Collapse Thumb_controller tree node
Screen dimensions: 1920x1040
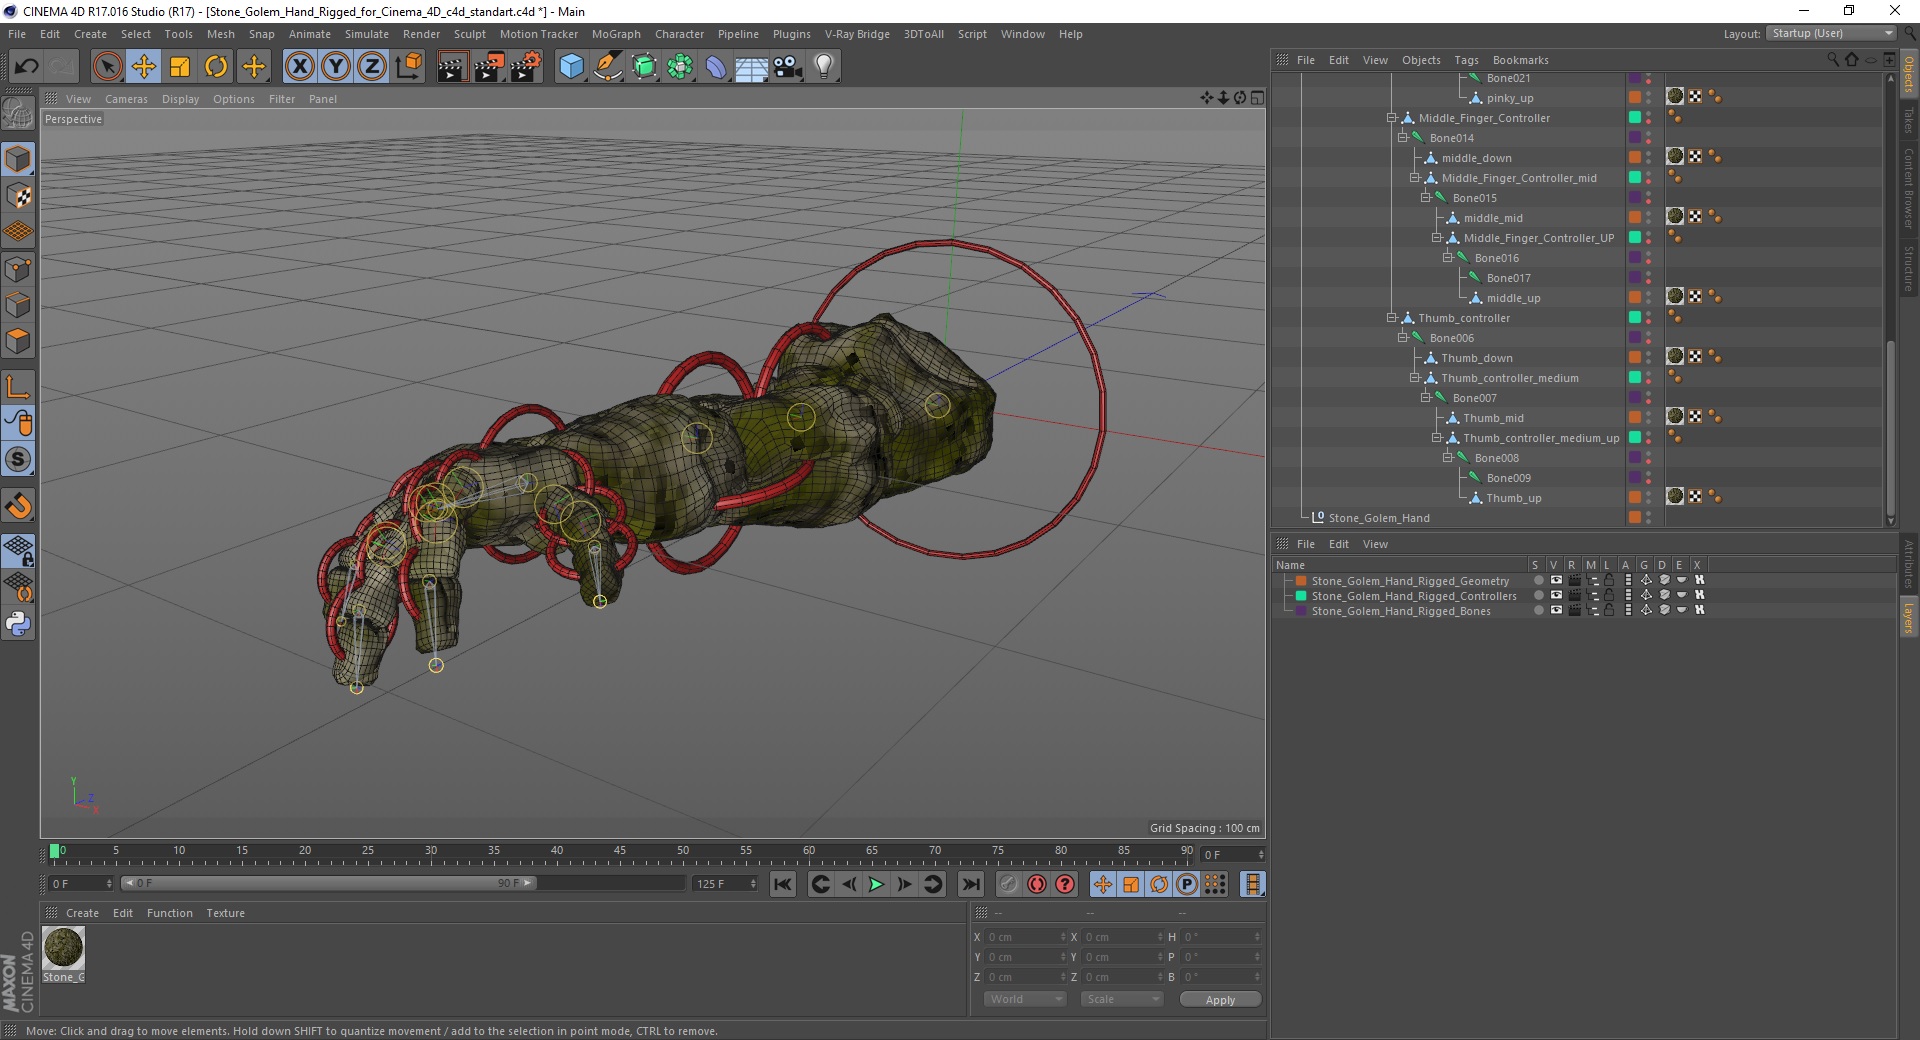(x=1391, y=318)
